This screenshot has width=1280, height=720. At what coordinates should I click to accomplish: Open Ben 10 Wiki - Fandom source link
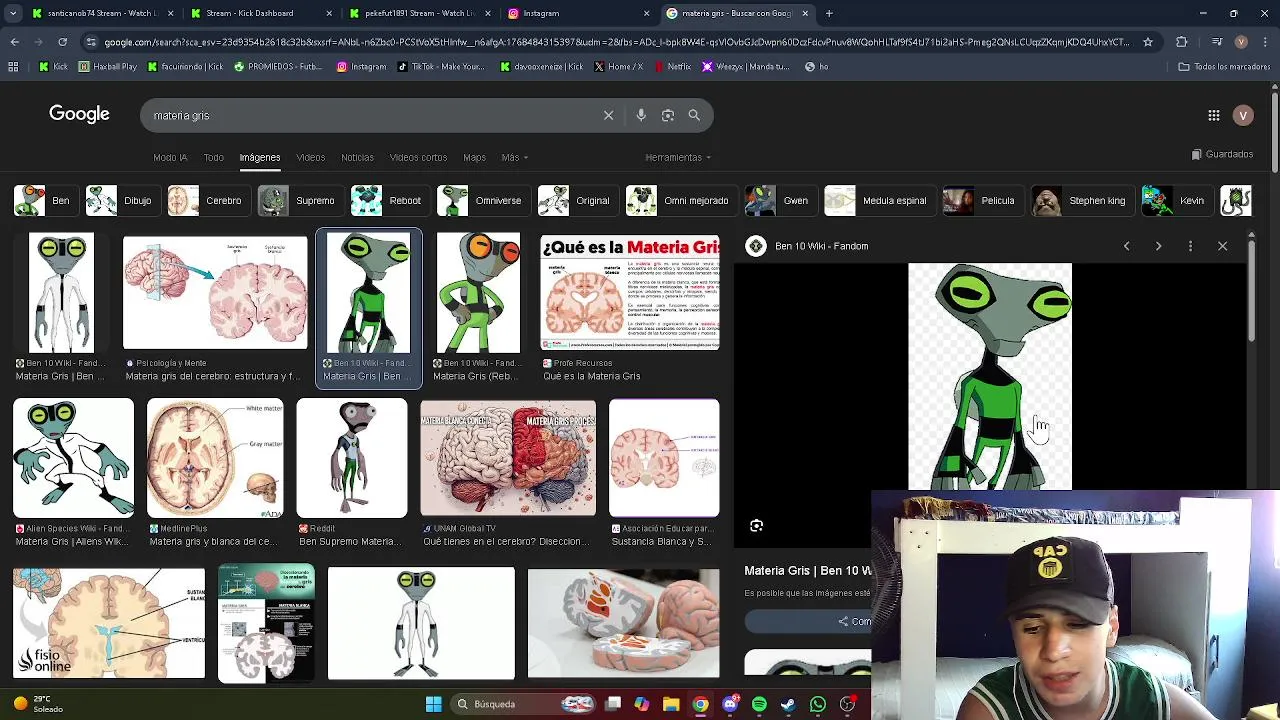pyautogui.click(x=821, y=246)
